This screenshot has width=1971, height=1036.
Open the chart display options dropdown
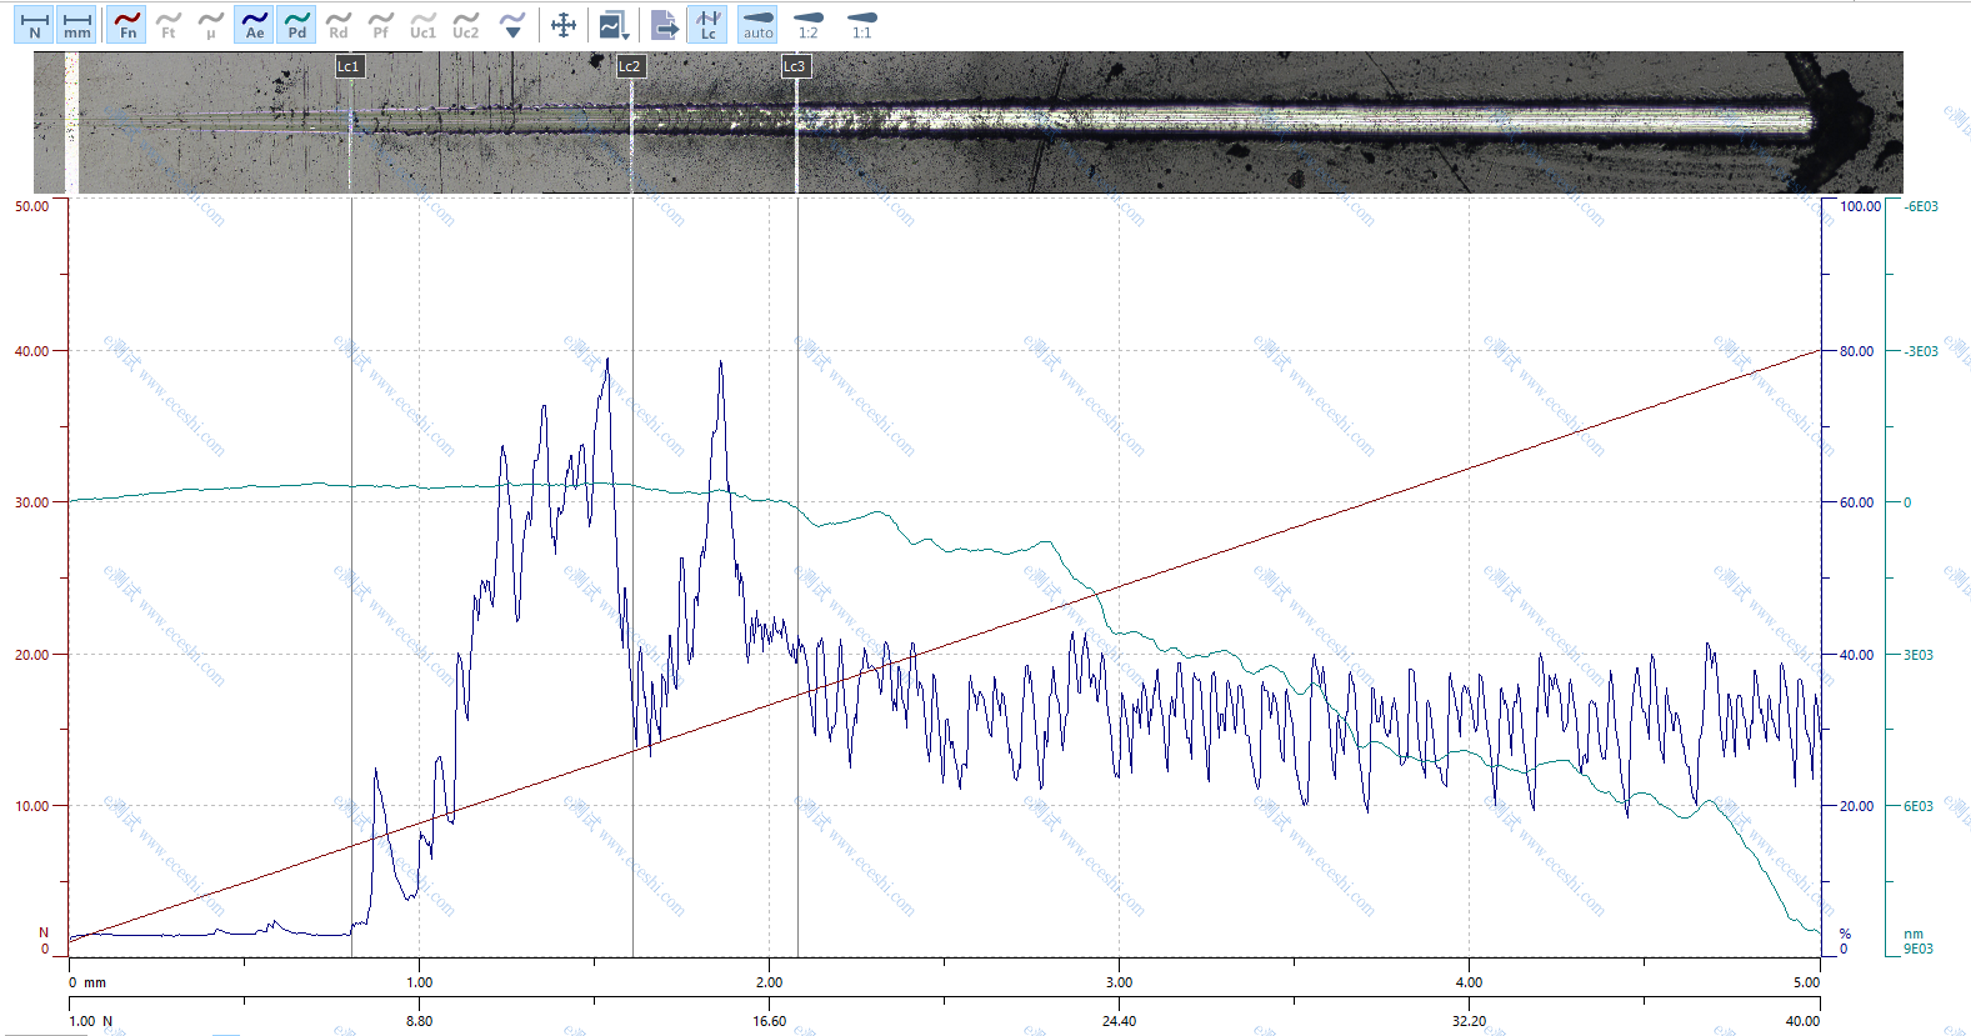613,25
